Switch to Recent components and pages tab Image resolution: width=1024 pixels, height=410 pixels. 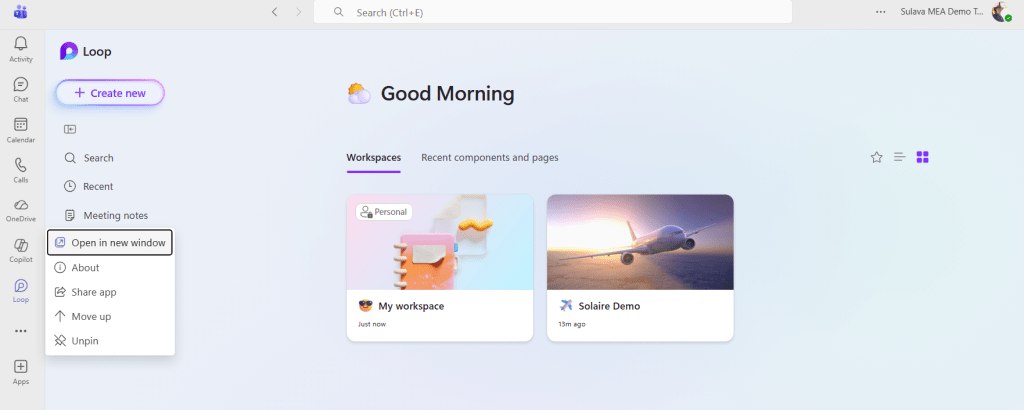tap(490, 158)
